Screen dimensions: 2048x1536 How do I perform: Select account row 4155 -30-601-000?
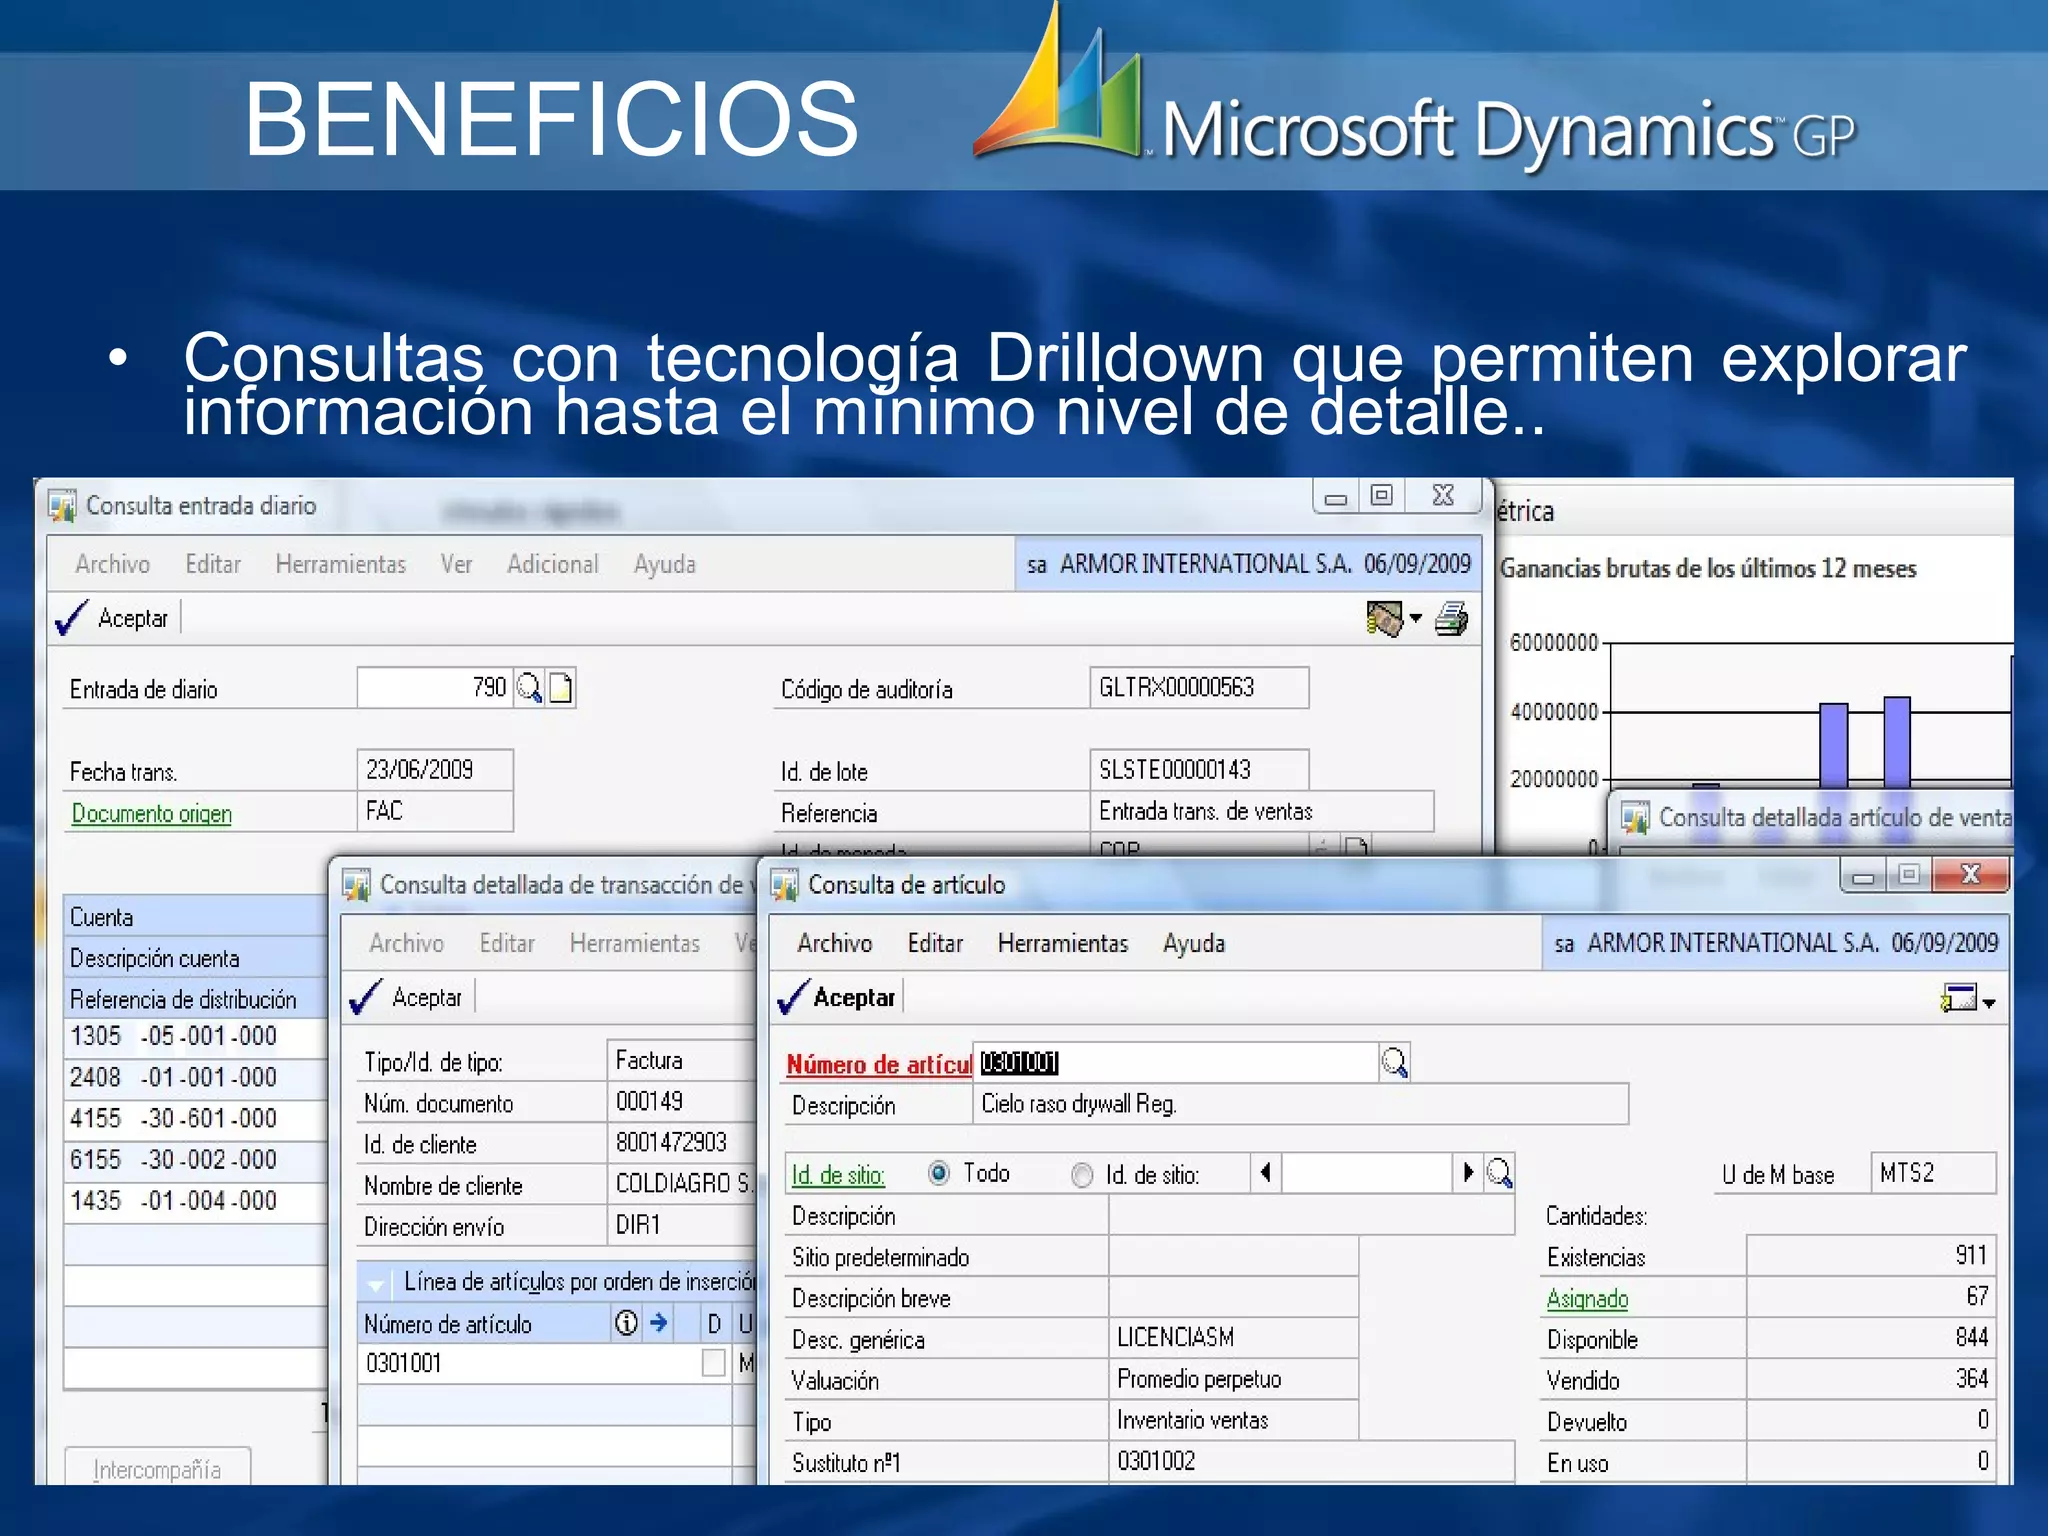coord(195,1118)
